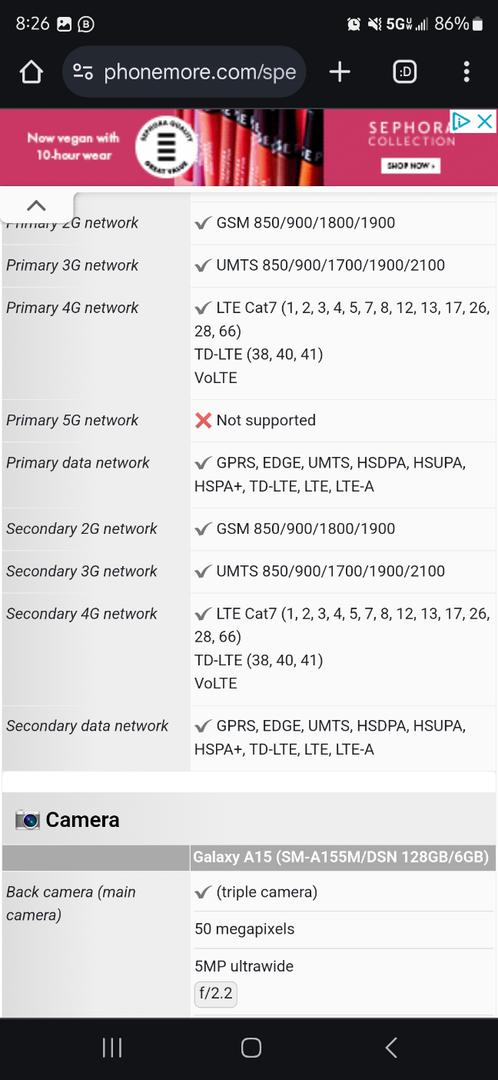The height and width of the screenshot is (1080, 498).
Task: Open the tab switcher icon
Action: tap(404, 72)
